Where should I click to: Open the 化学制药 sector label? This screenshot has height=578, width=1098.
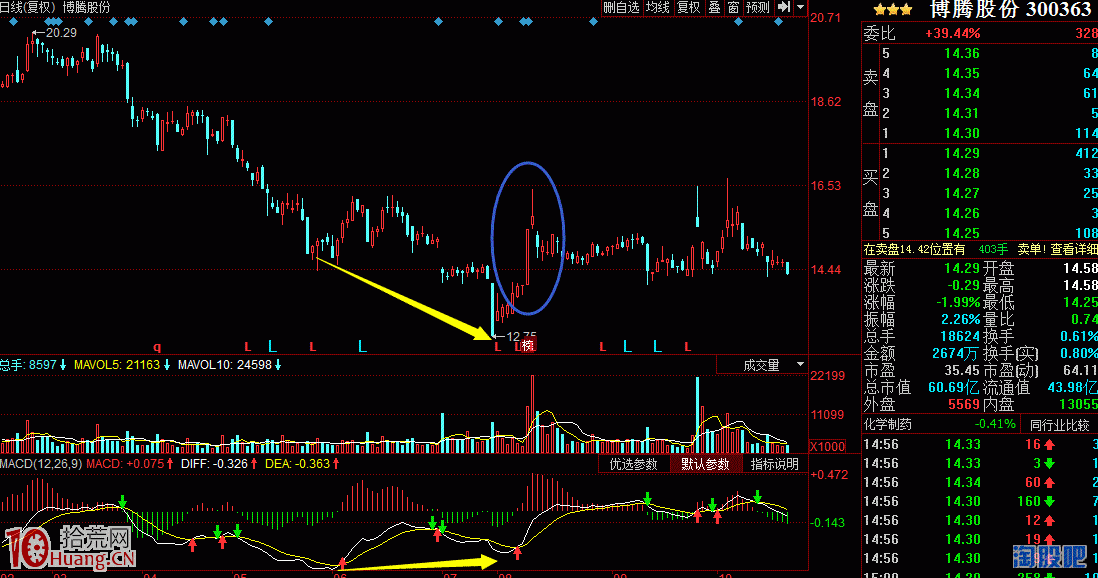pos(888,424)
